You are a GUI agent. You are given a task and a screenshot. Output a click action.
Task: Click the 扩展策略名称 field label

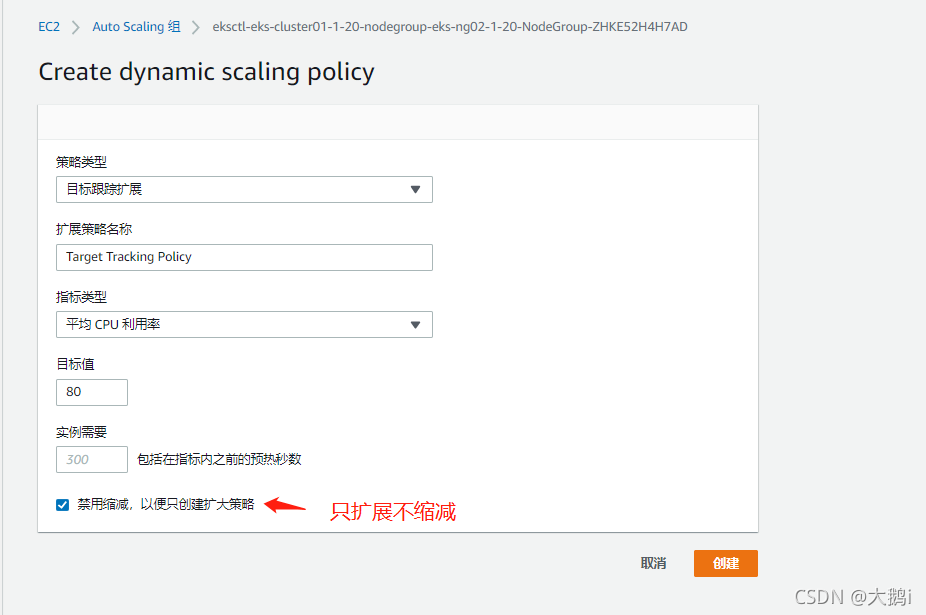click(x=94, y=229)
